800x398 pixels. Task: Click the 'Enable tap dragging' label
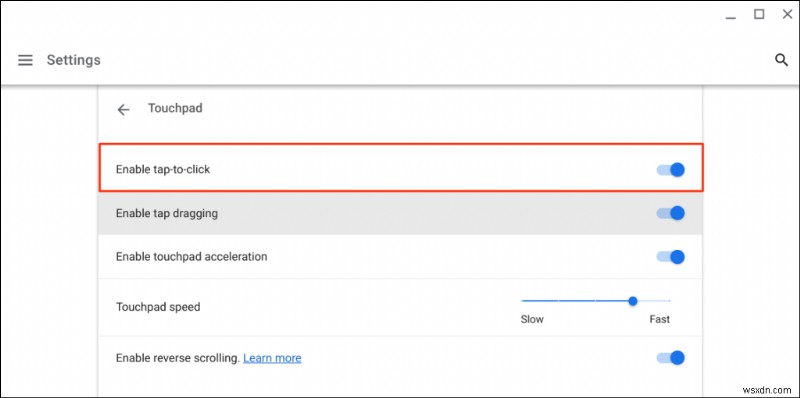pos(167,213)
